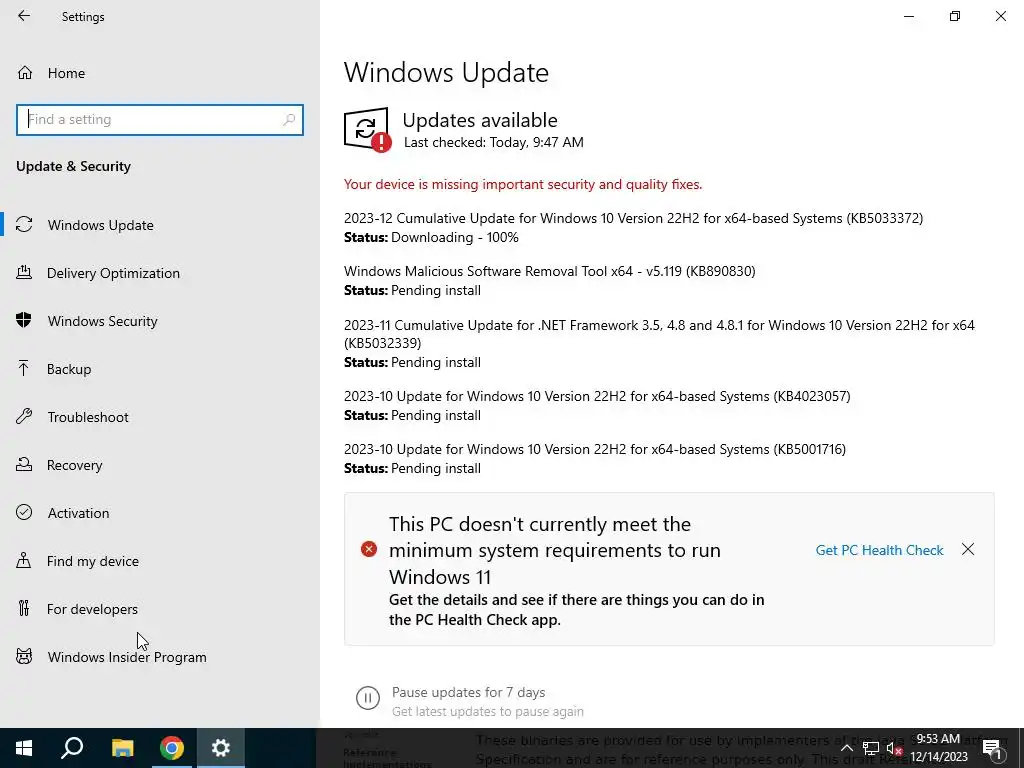Click the KB4023057 update entry

597,396
